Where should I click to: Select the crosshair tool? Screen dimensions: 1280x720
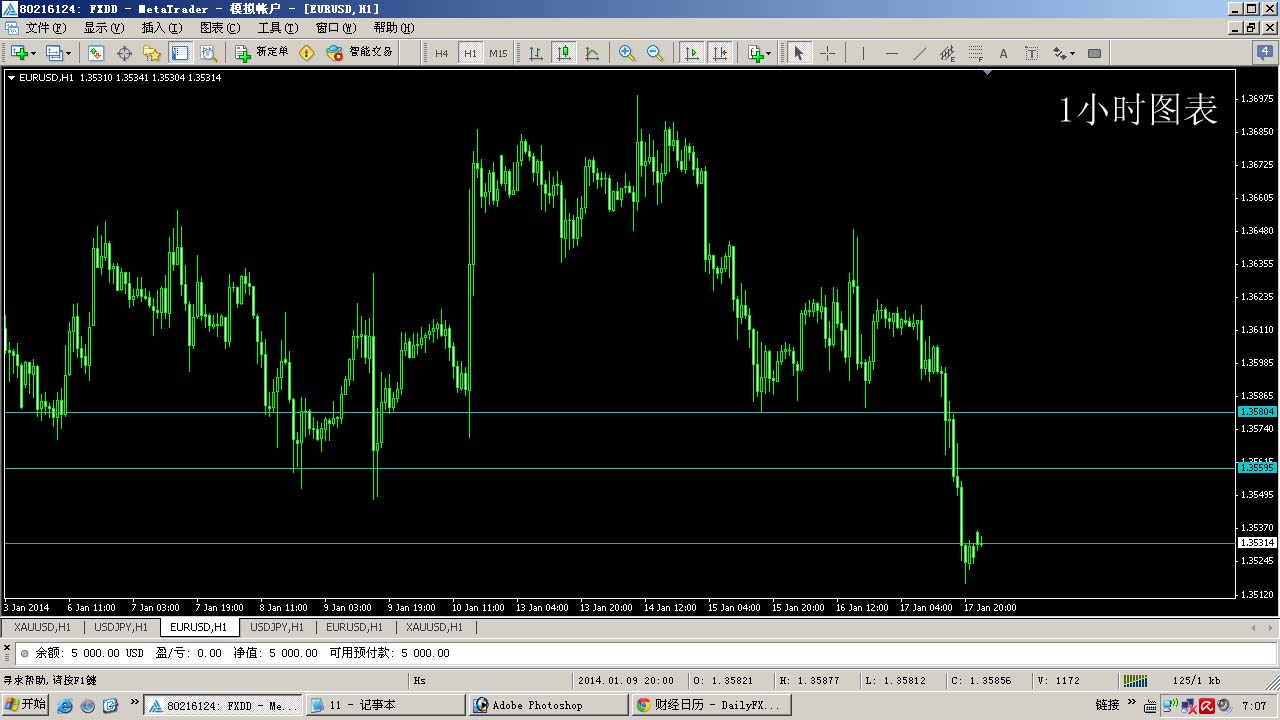tap(827, 53)
